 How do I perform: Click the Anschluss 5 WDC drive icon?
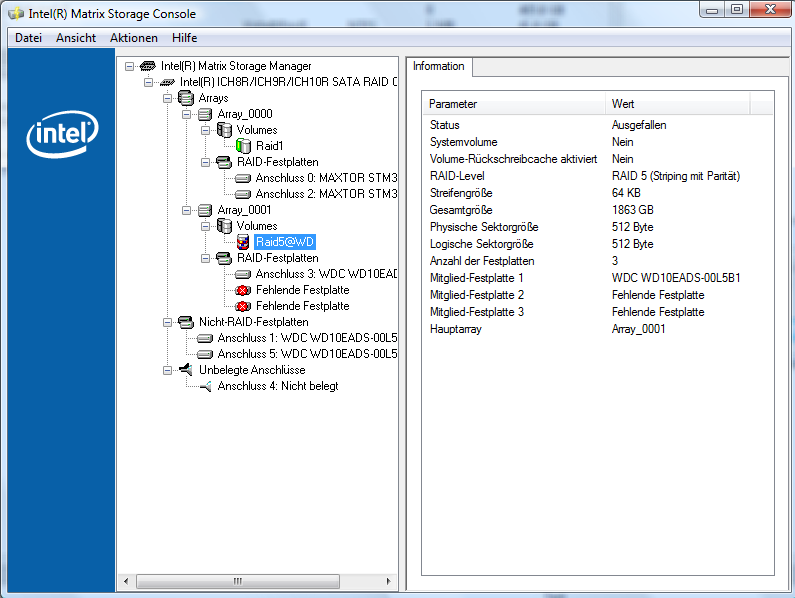[205, 354]
